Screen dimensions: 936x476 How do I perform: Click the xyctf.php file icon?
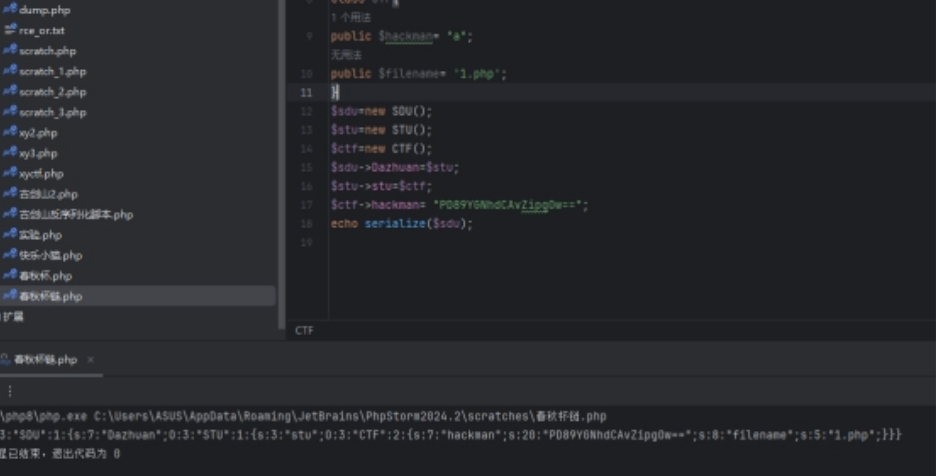pyautogui.click(x=10, y=174)
